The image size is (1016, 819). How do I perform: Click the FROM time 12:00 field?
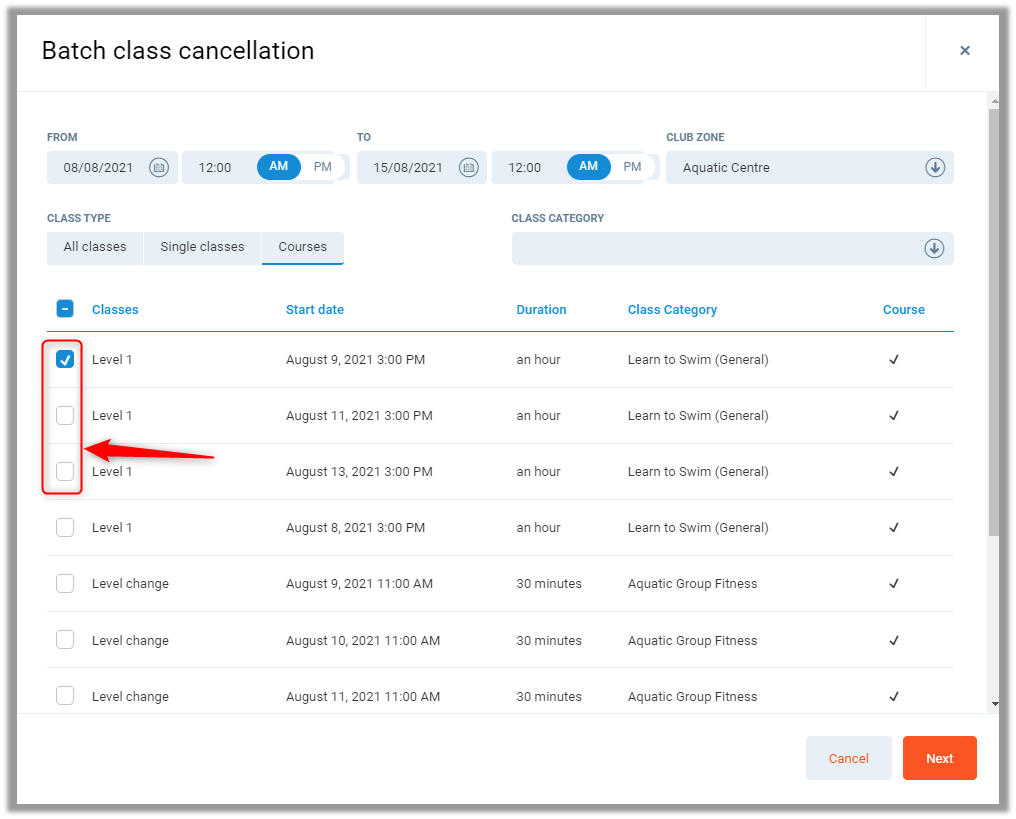[215, 168]
